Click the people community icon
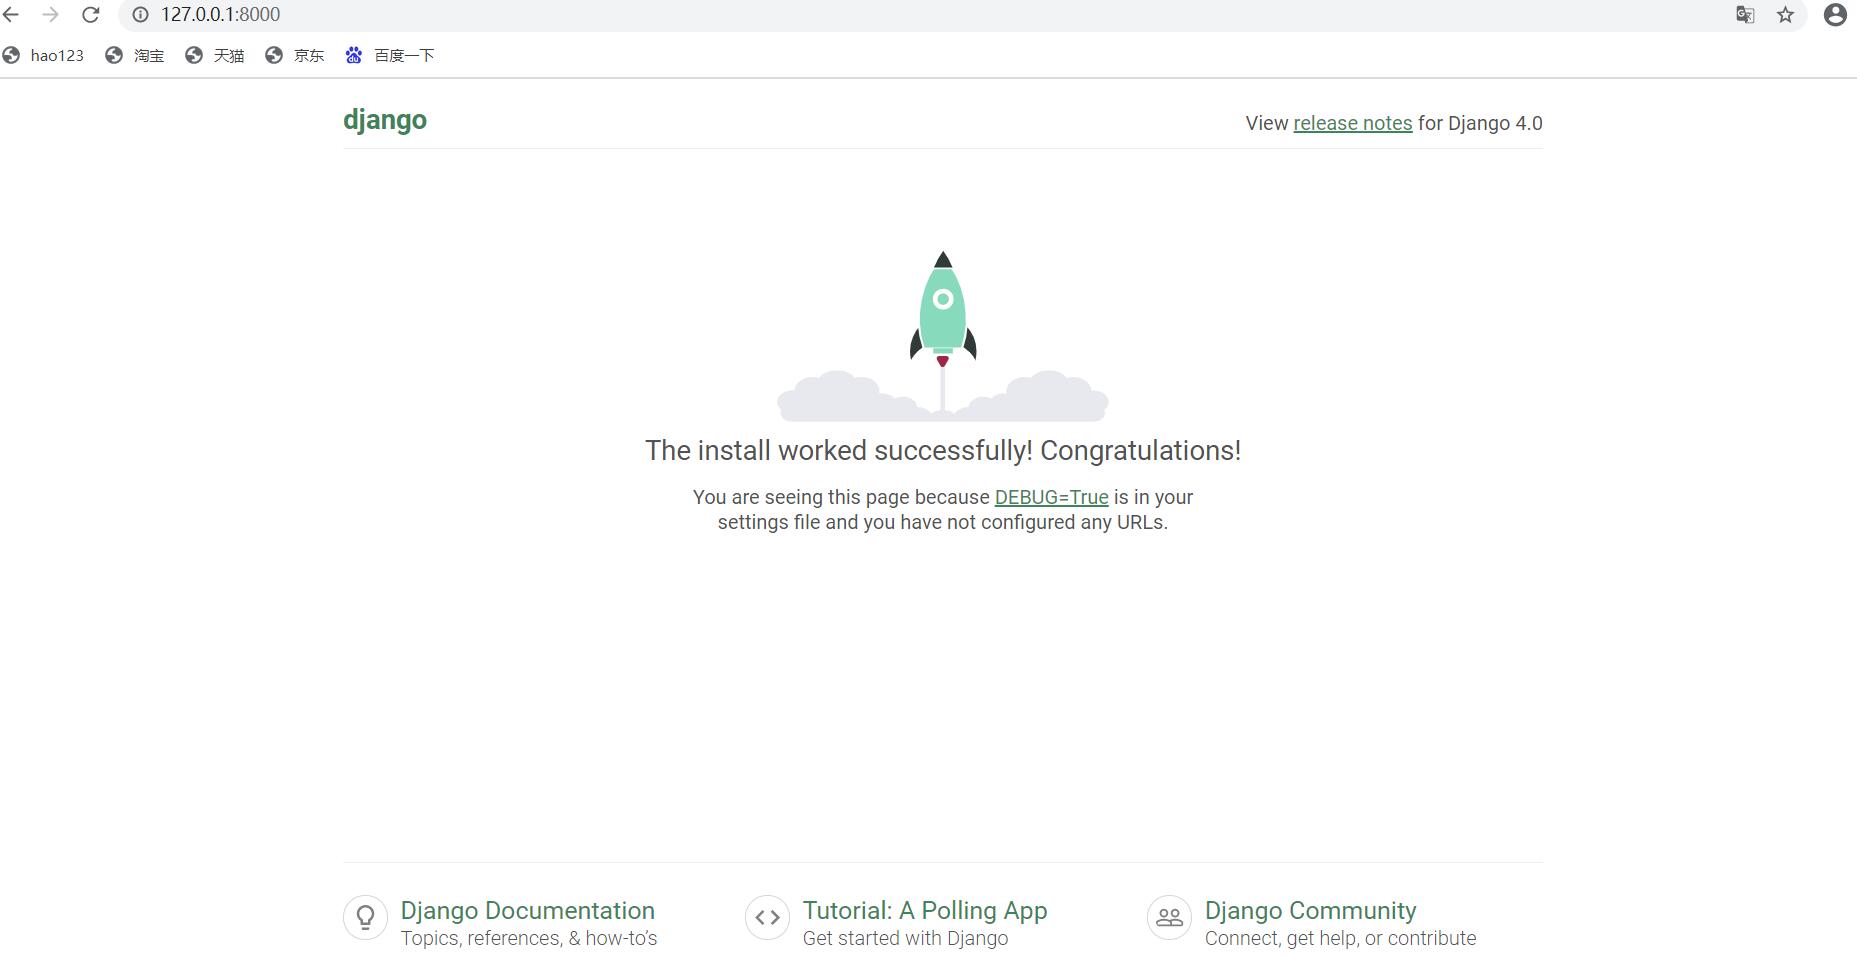This screenshot has width=1857, height=971. (x=1169, y=917)
